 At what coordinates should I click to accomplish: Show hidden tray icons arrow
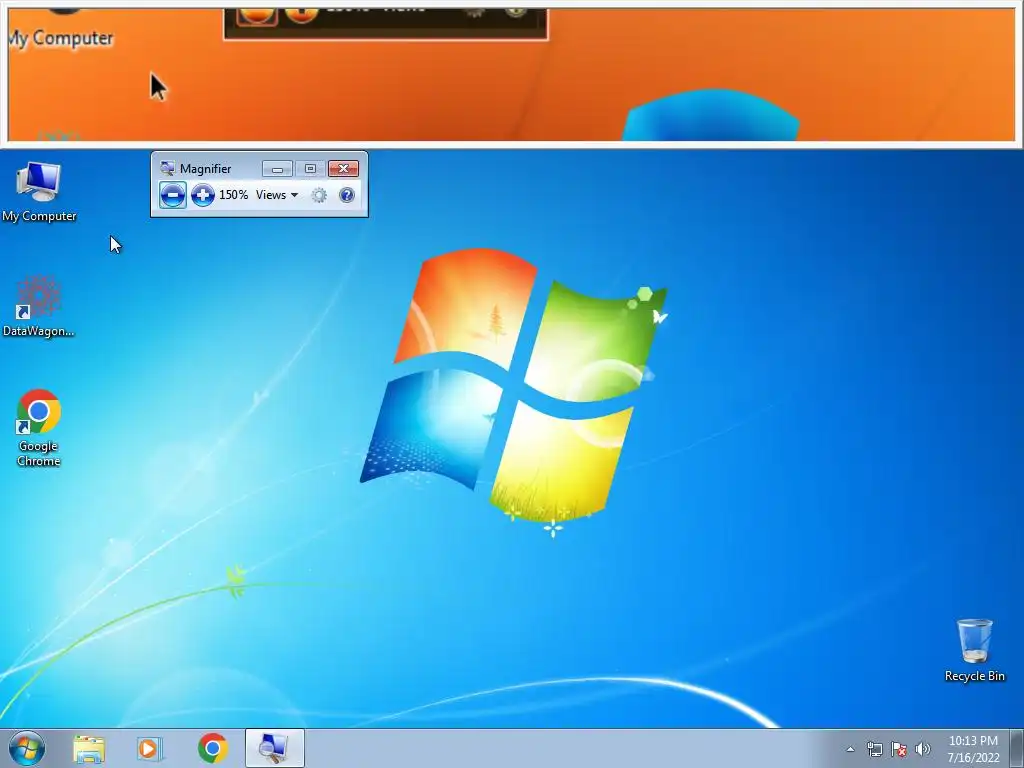point(850,749)
